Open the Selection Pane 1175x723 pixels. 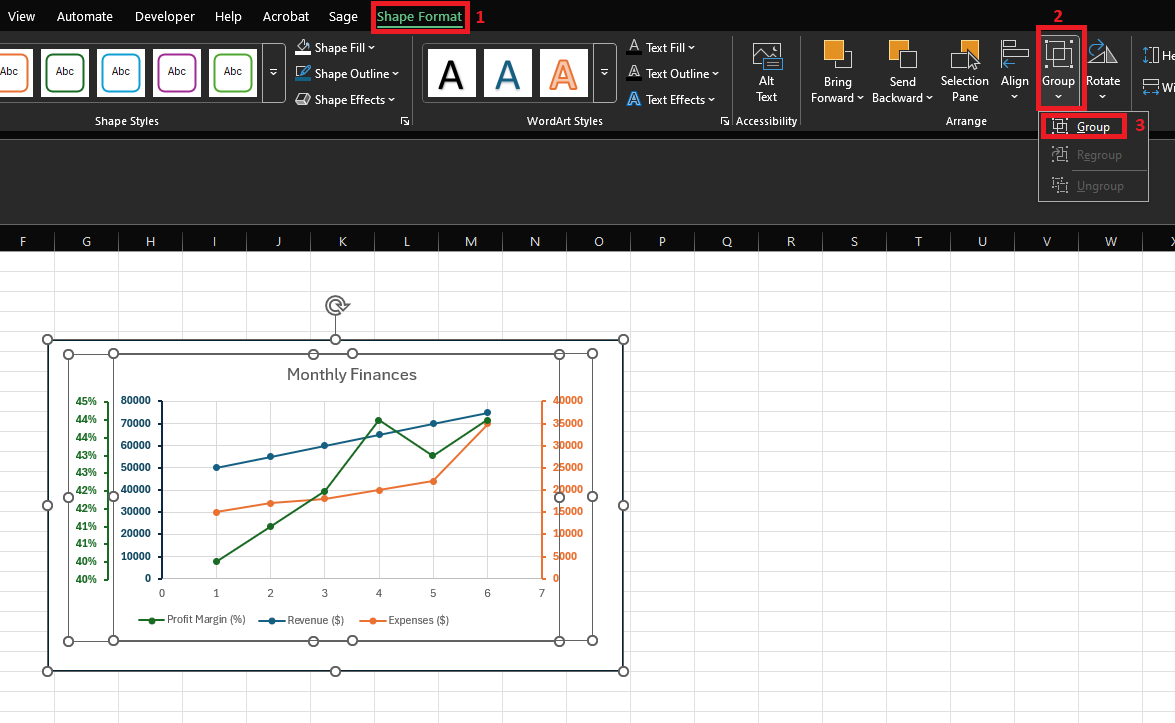click(964, 70)
